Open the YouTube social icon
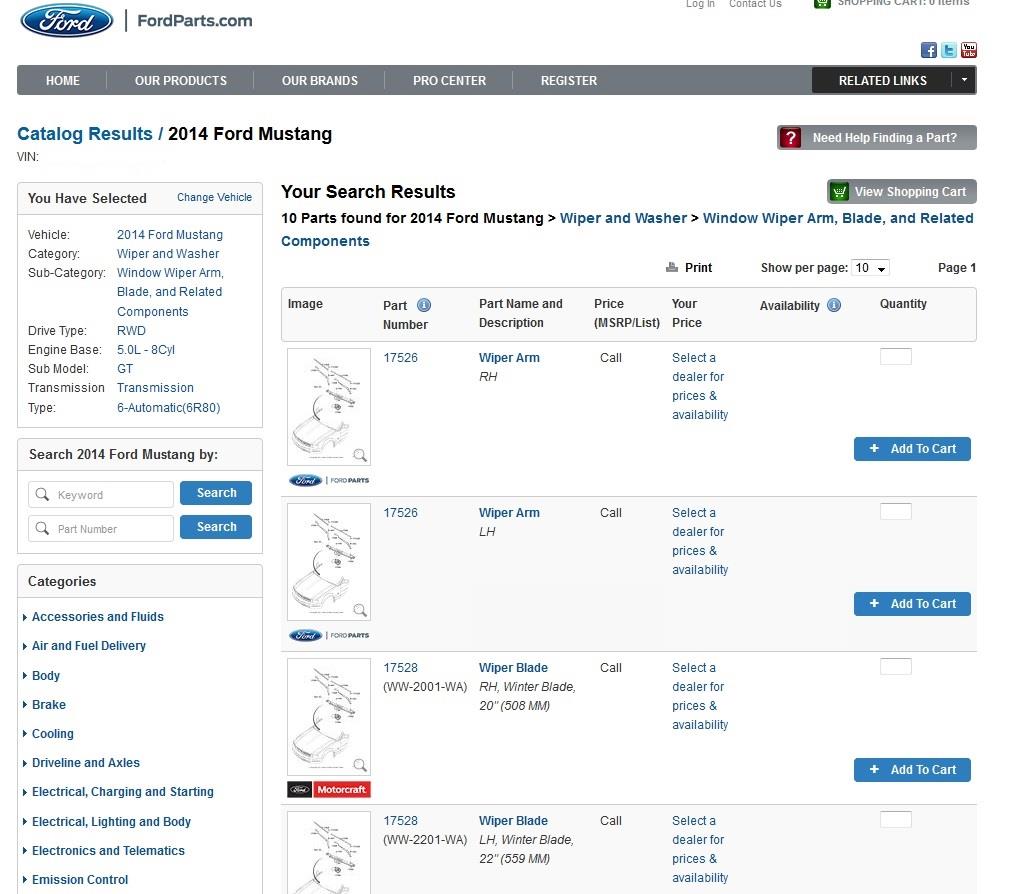The width and height of the screenshot is (1033, 894). tap(968, 50)
